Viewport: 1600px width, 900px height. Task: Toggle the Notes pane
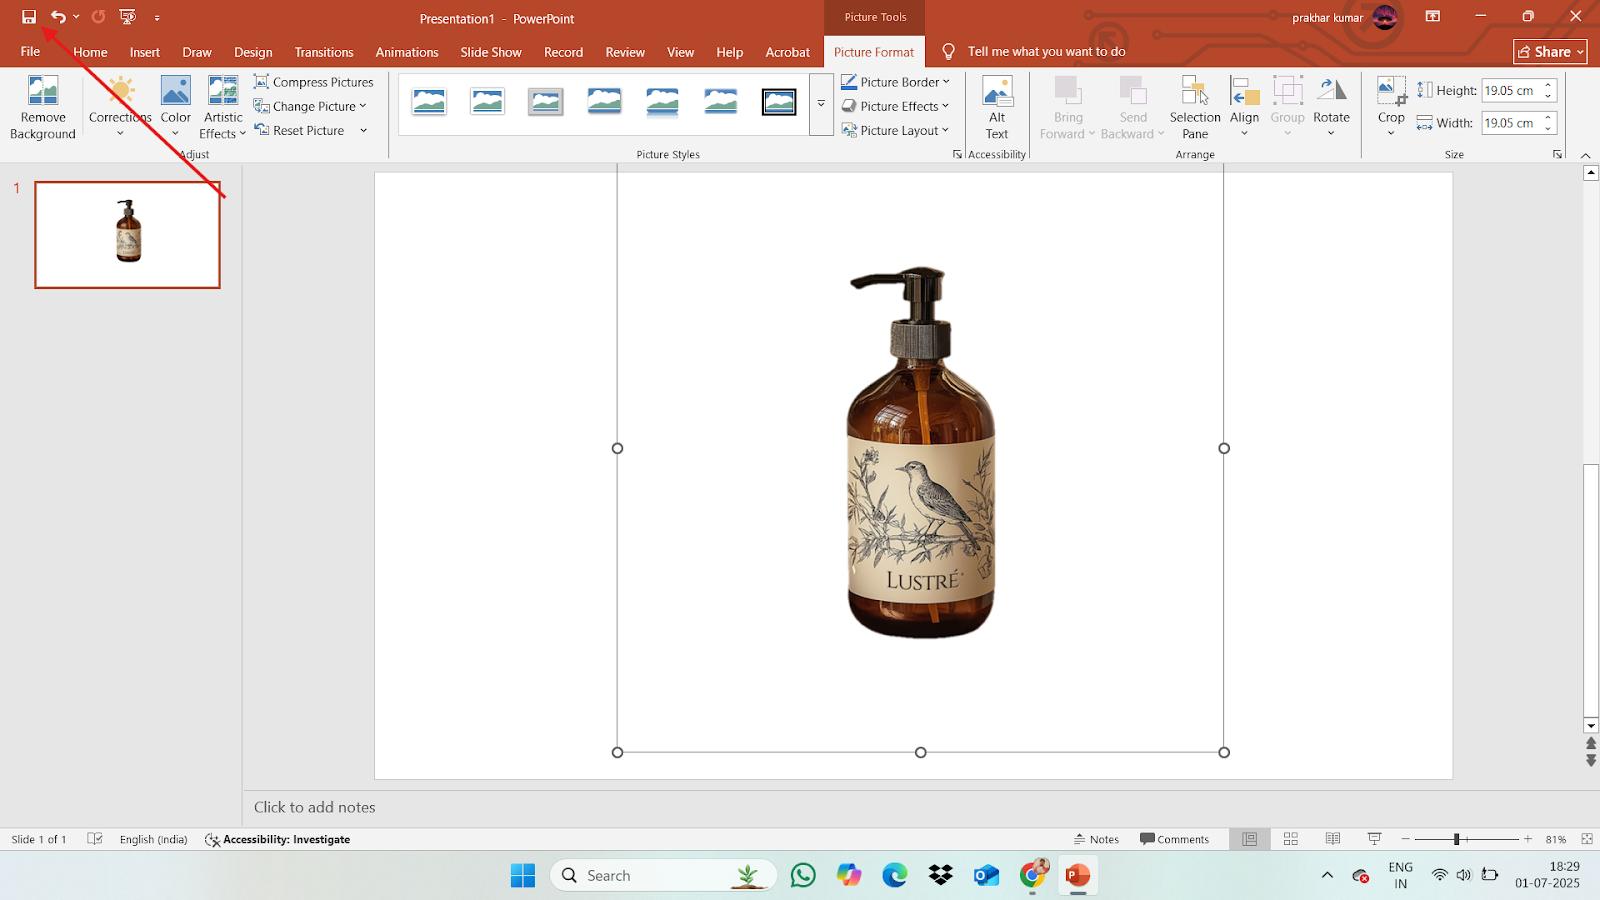1096,839
